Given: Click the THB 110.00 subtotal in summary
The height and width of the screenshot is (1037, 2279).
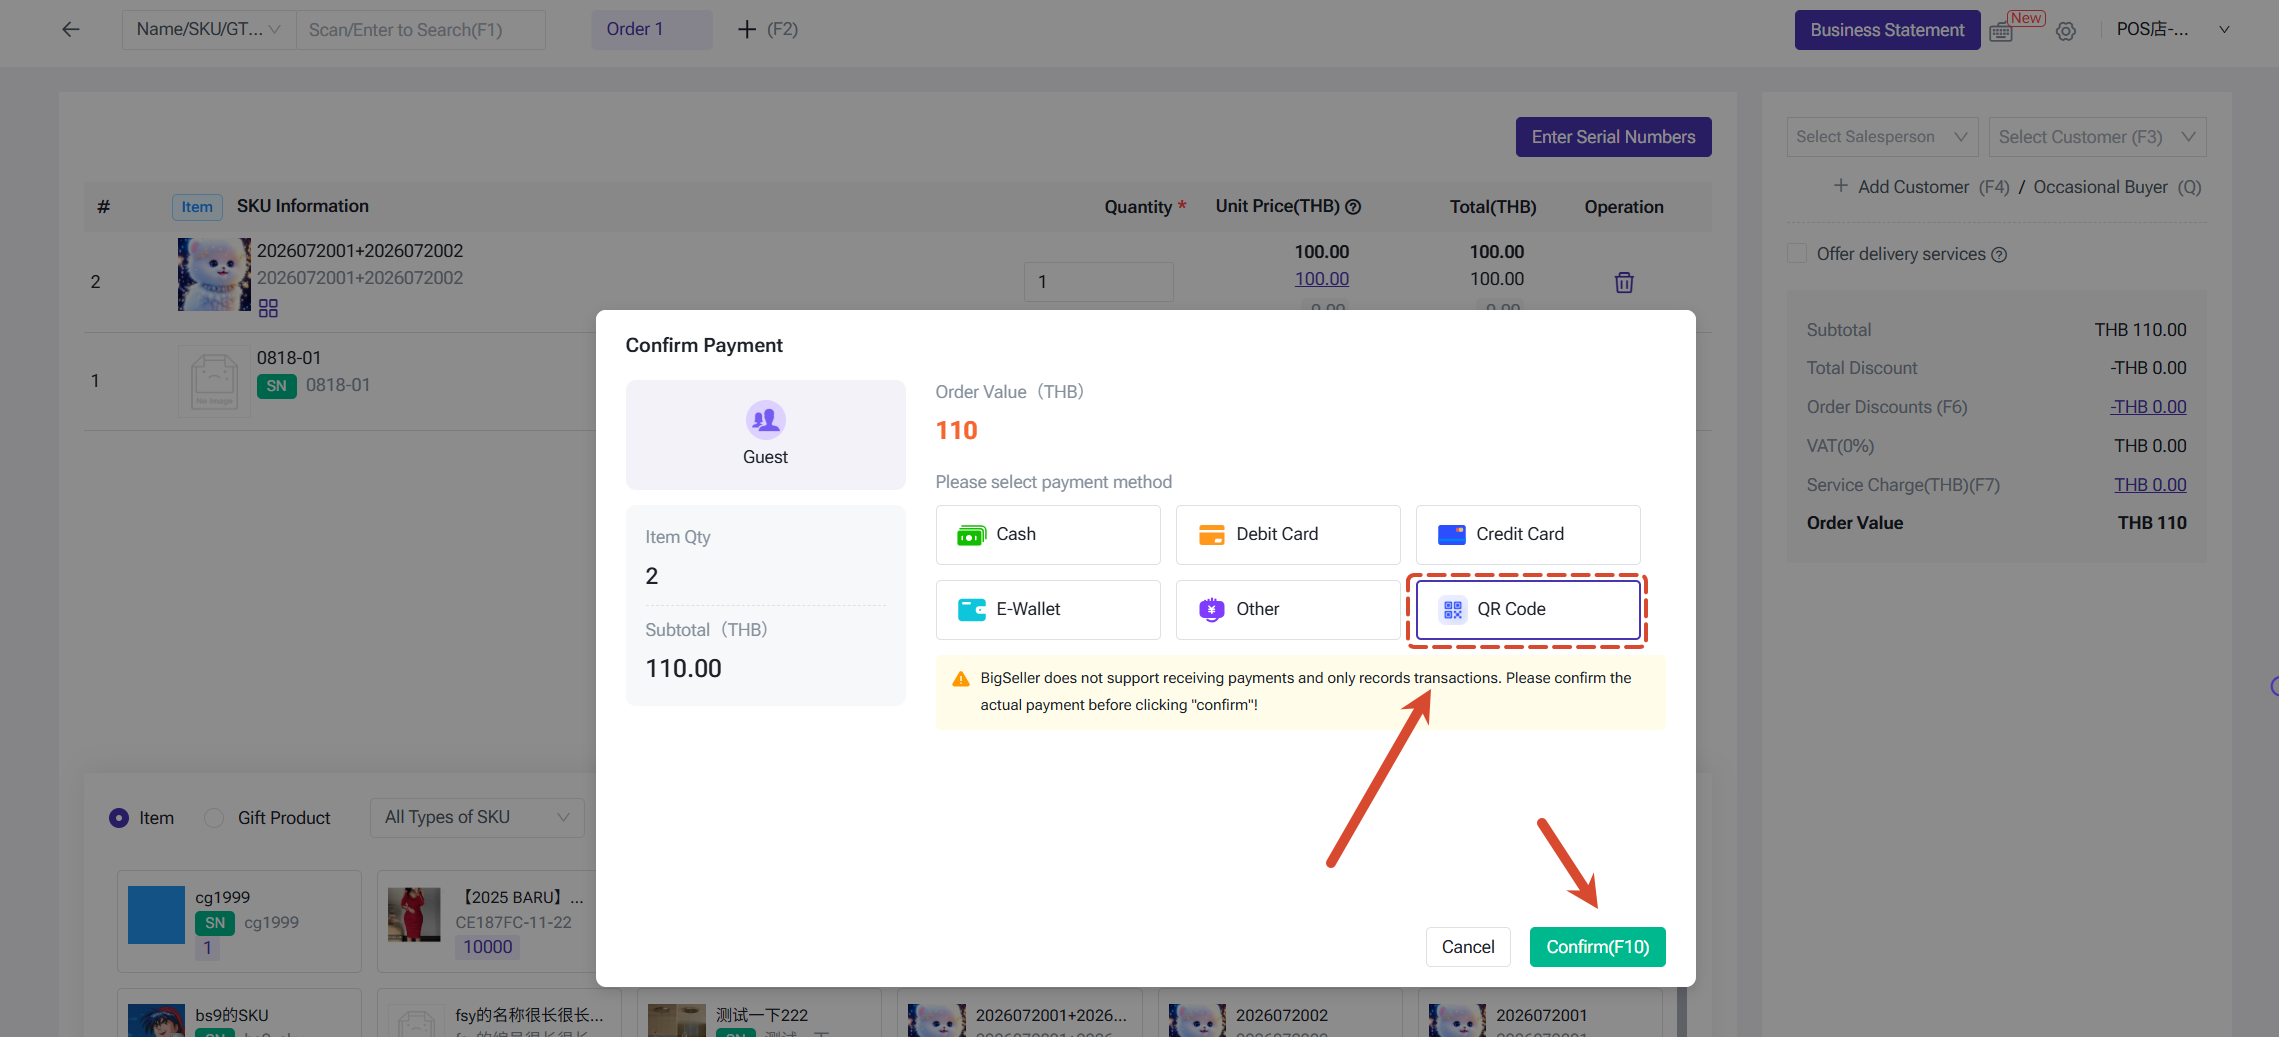Looking at the screenshot, I should (2140, 330).
